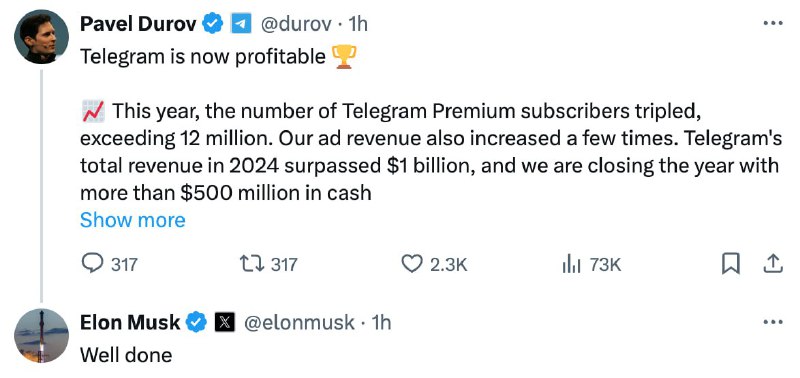The image size is (800, 378).
Task: View analytics via the 73K views icon
Action: (570, 264)
